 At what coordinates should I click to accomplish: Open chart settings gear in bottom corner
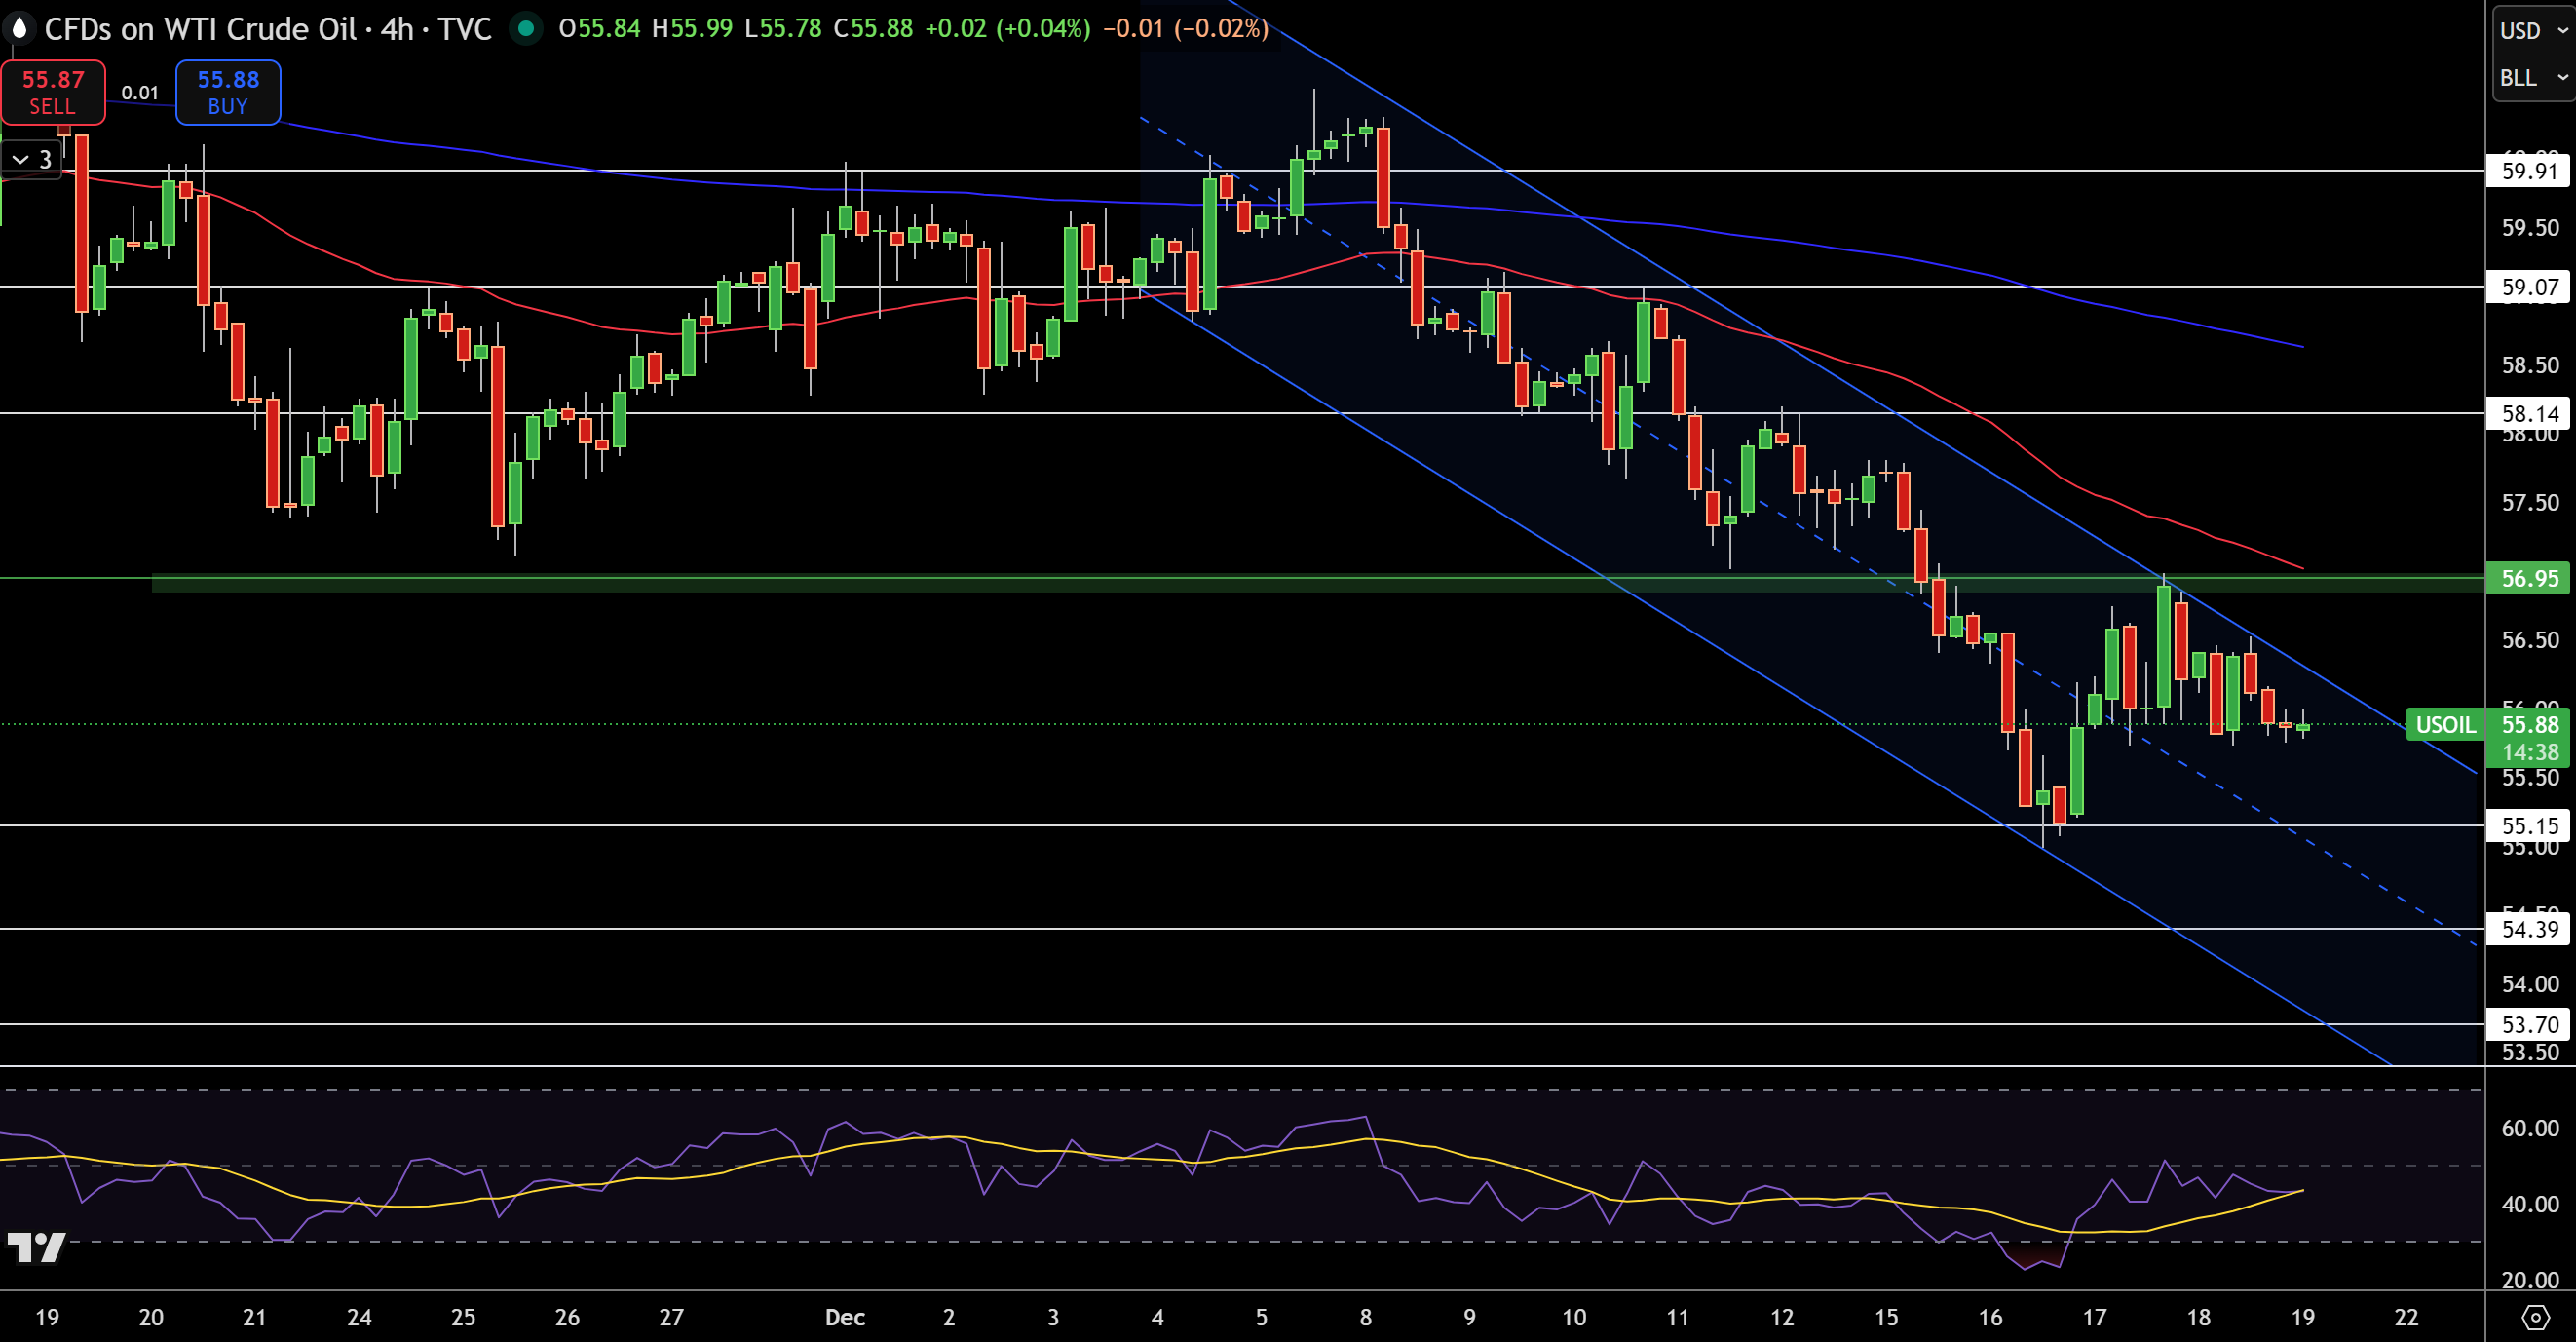(x=2535, y=1317)
